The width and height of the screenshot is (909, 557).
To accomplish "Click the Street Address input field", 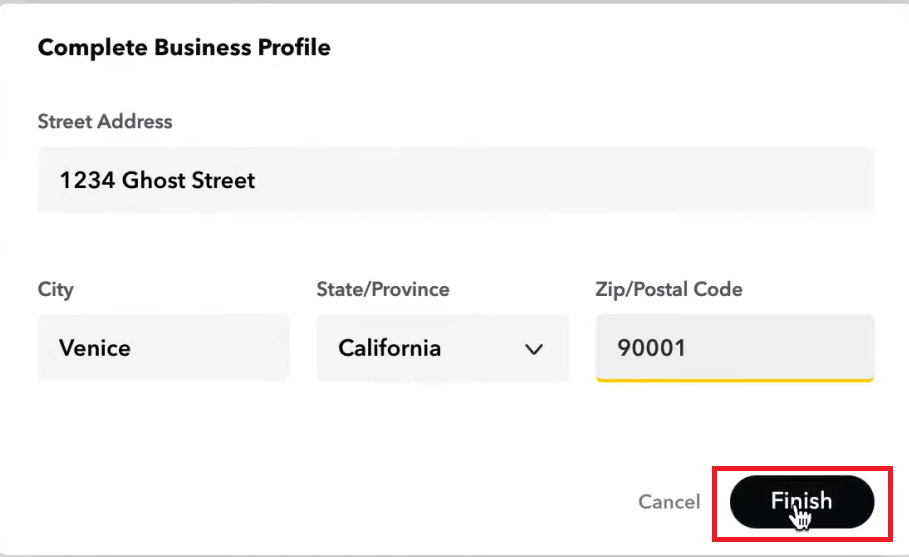I will pyautogui.click(x=455, y=180).
